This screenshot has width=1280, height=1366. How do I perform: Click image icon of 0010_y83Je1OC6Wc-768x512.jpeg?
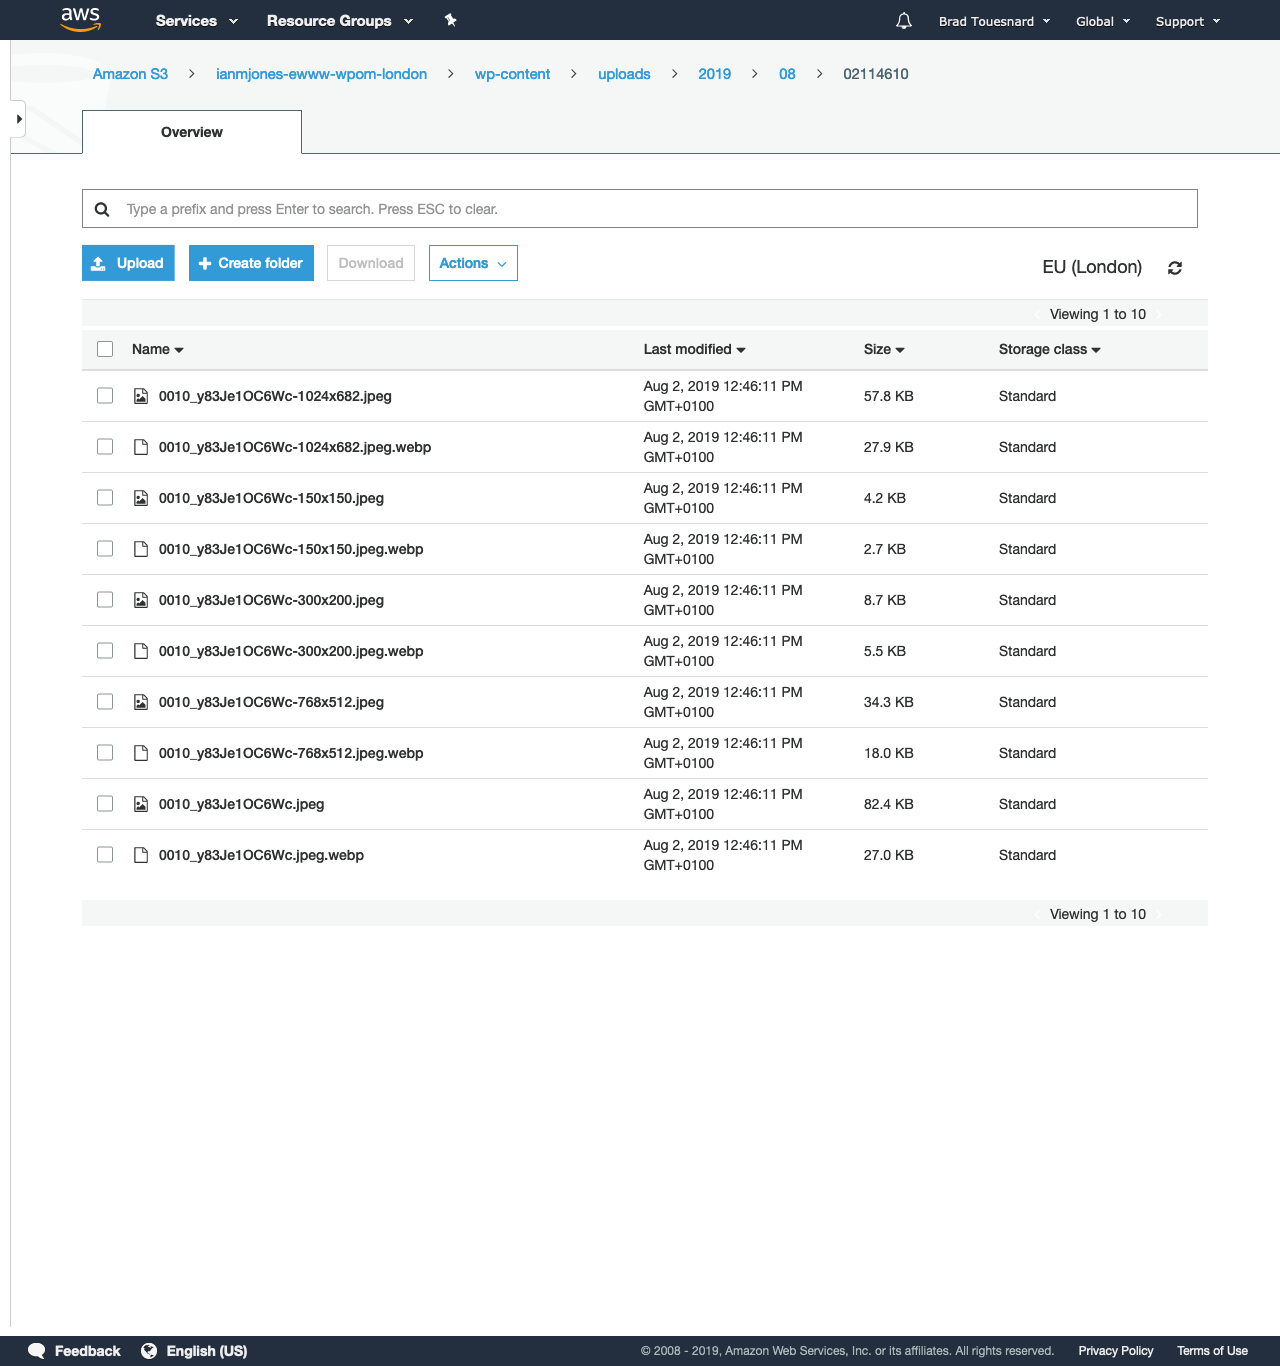[x=141, y=702]
